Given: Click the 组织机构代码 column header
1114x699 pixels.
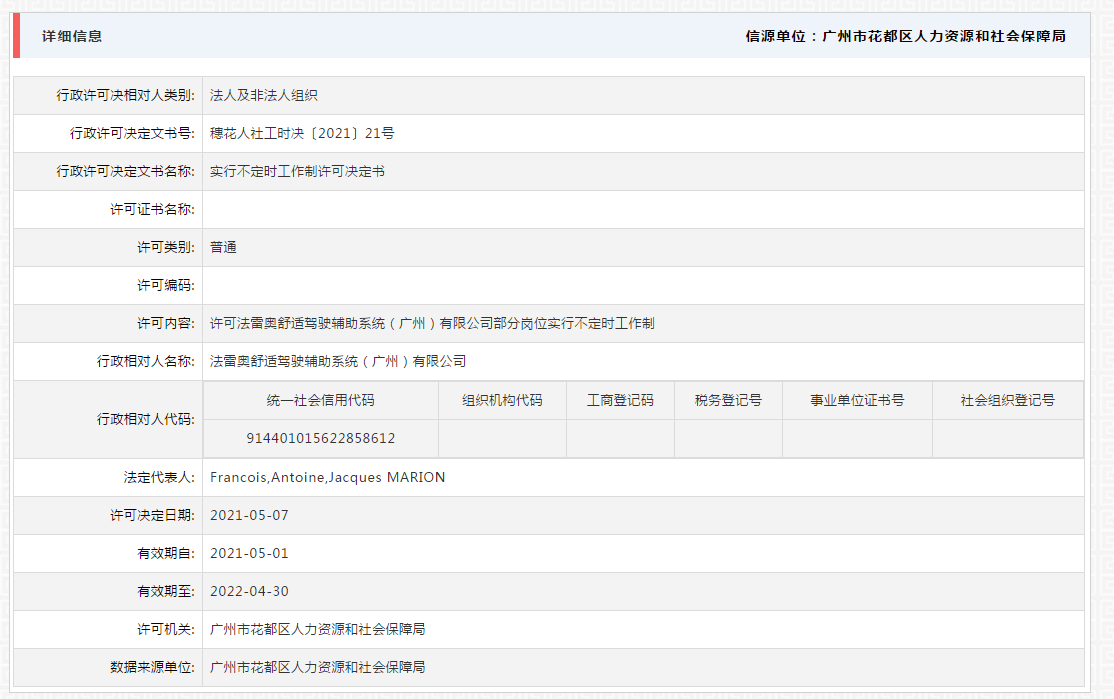Looking at the screenshot, I should pos(502,401).
